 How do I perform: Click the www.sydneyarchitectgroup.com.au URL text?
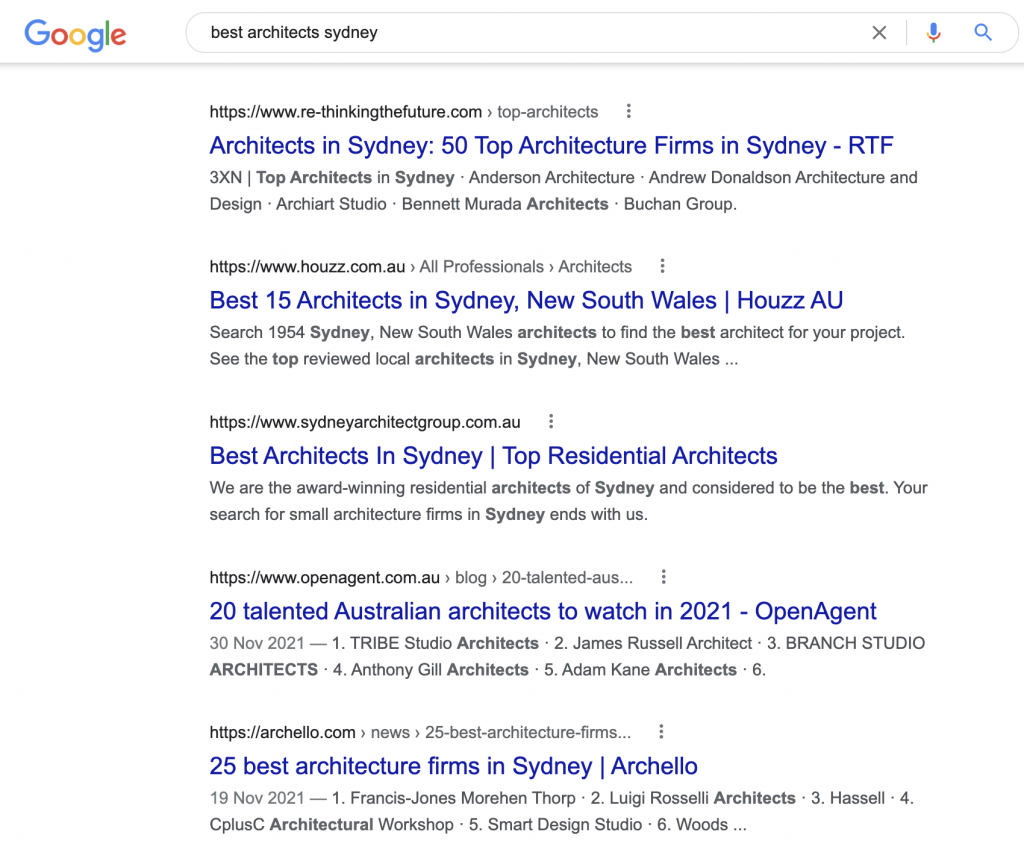(365, 422)
